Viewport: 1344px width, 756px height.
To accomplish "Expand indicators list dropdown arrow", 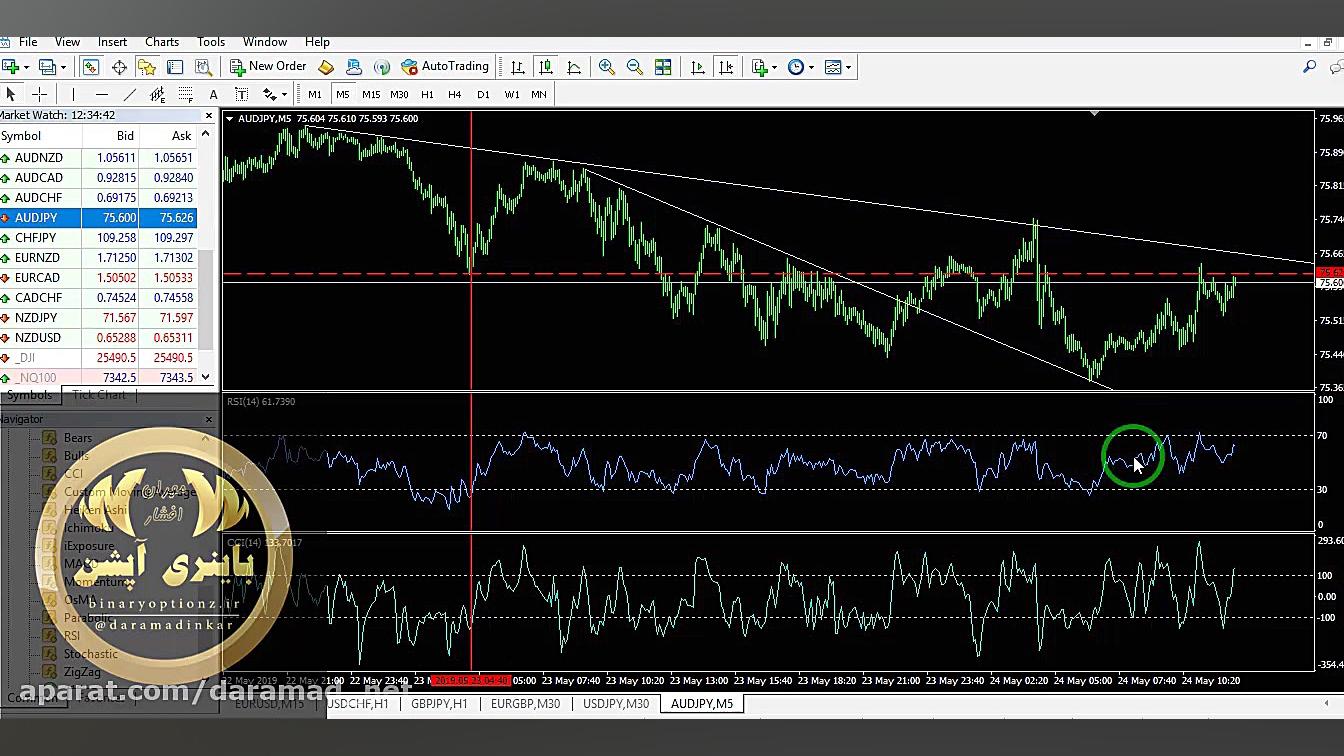I will [774, 67].
